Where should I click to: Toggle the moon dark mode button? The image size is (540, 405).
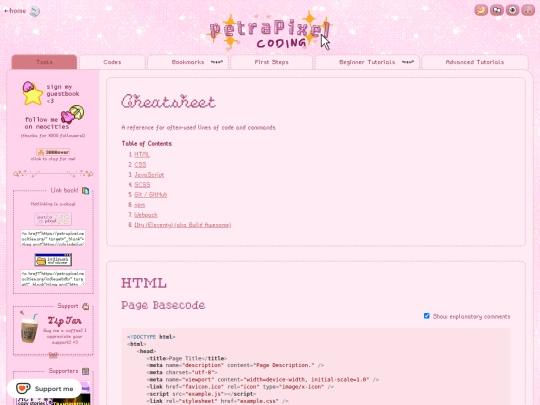(481, 10)
